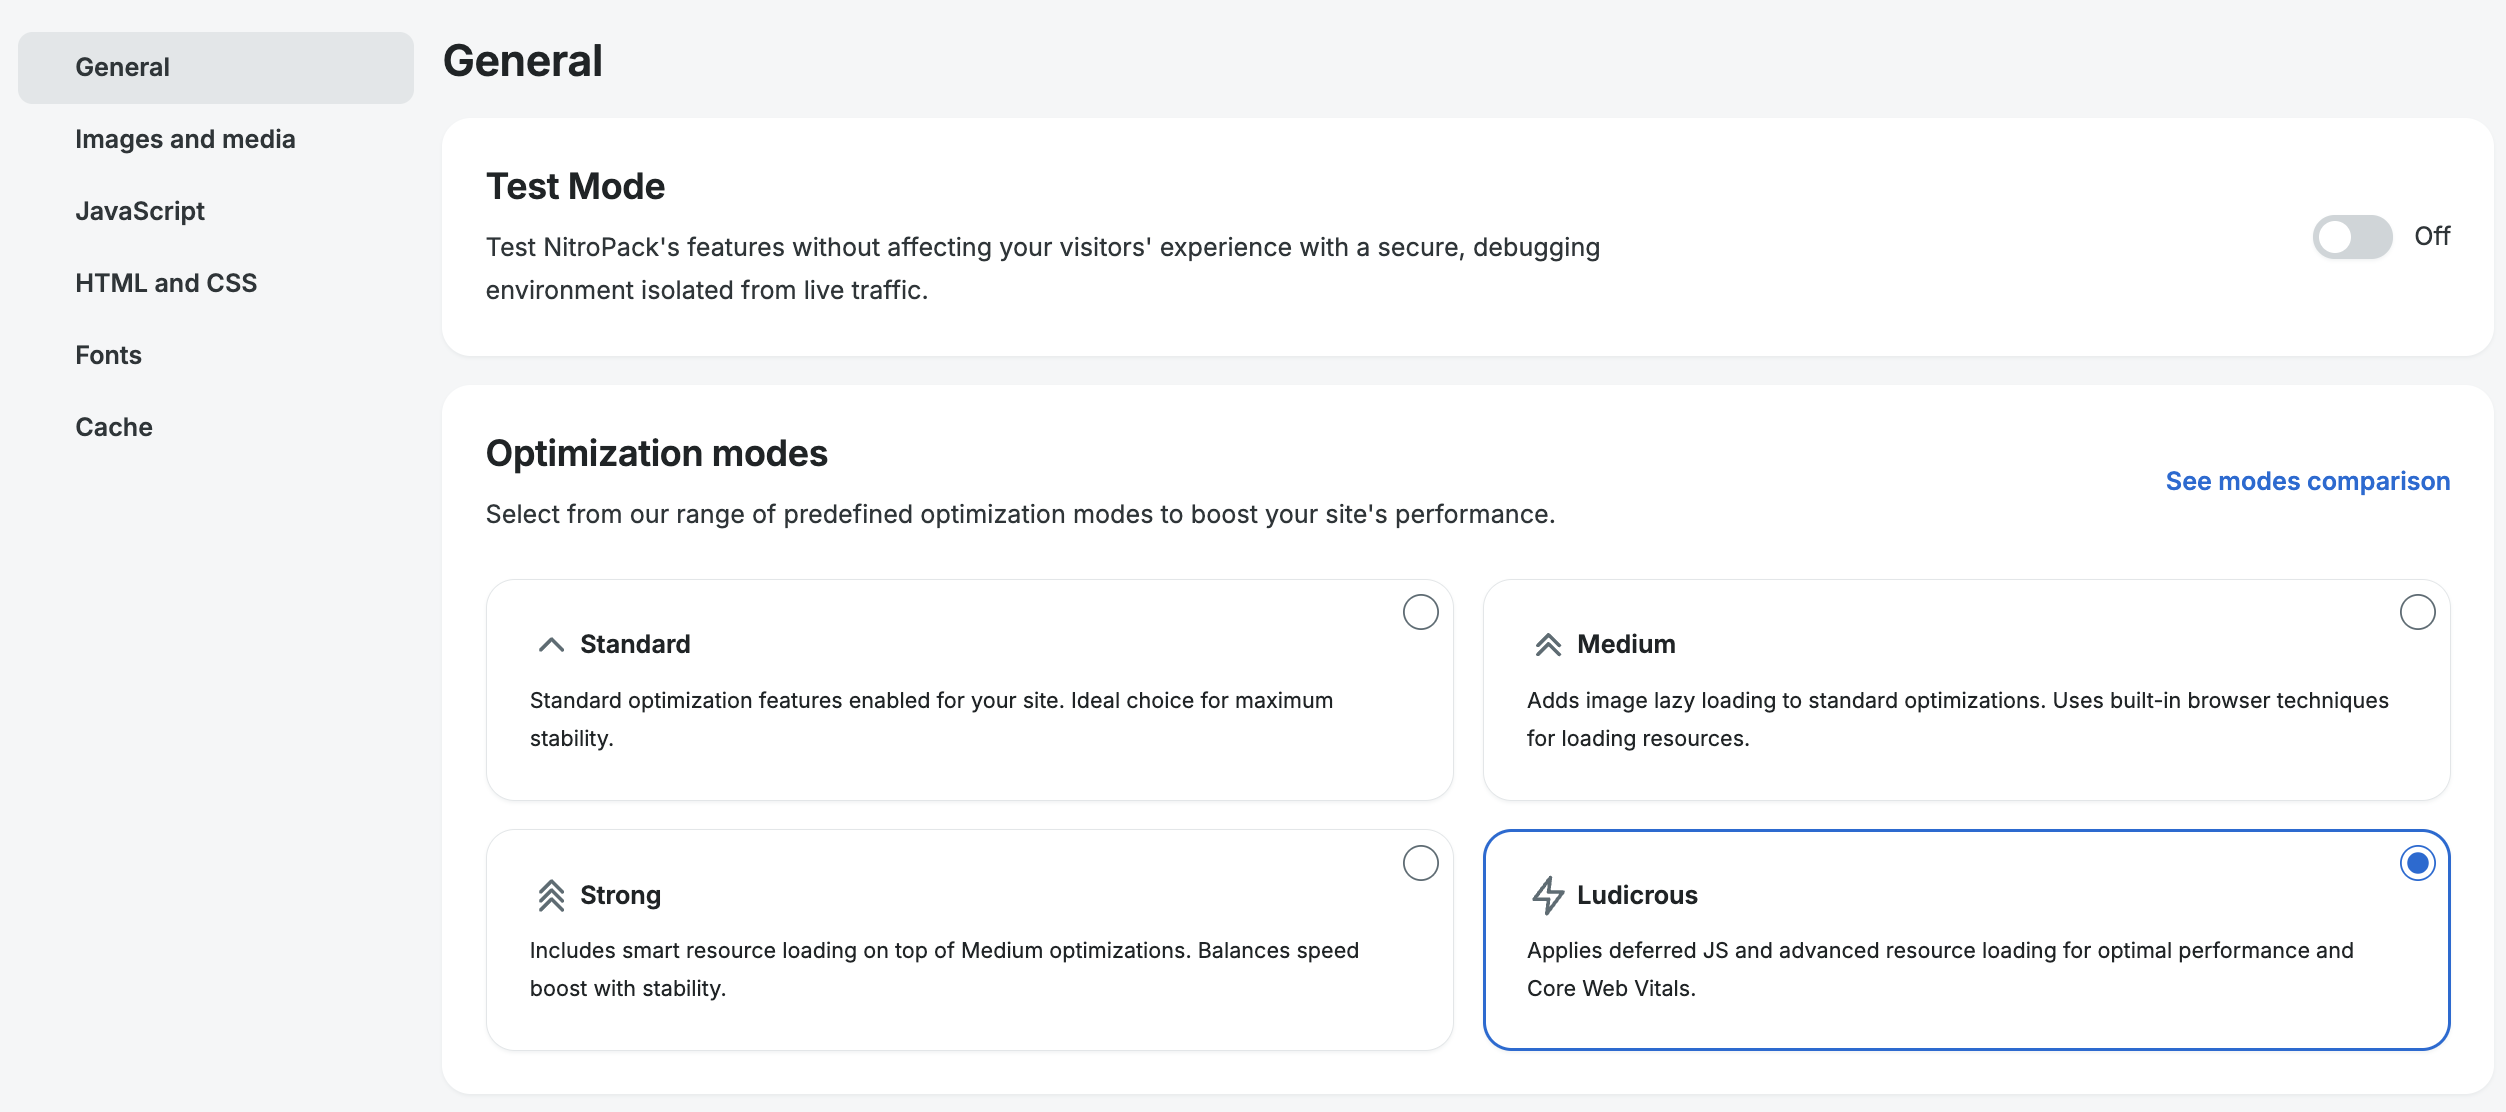Image resolution: width=2506 pixels, height=1112 pixels.
Task: Click the Standard mode single chevron icon
Action: click(x=551, y=645)
